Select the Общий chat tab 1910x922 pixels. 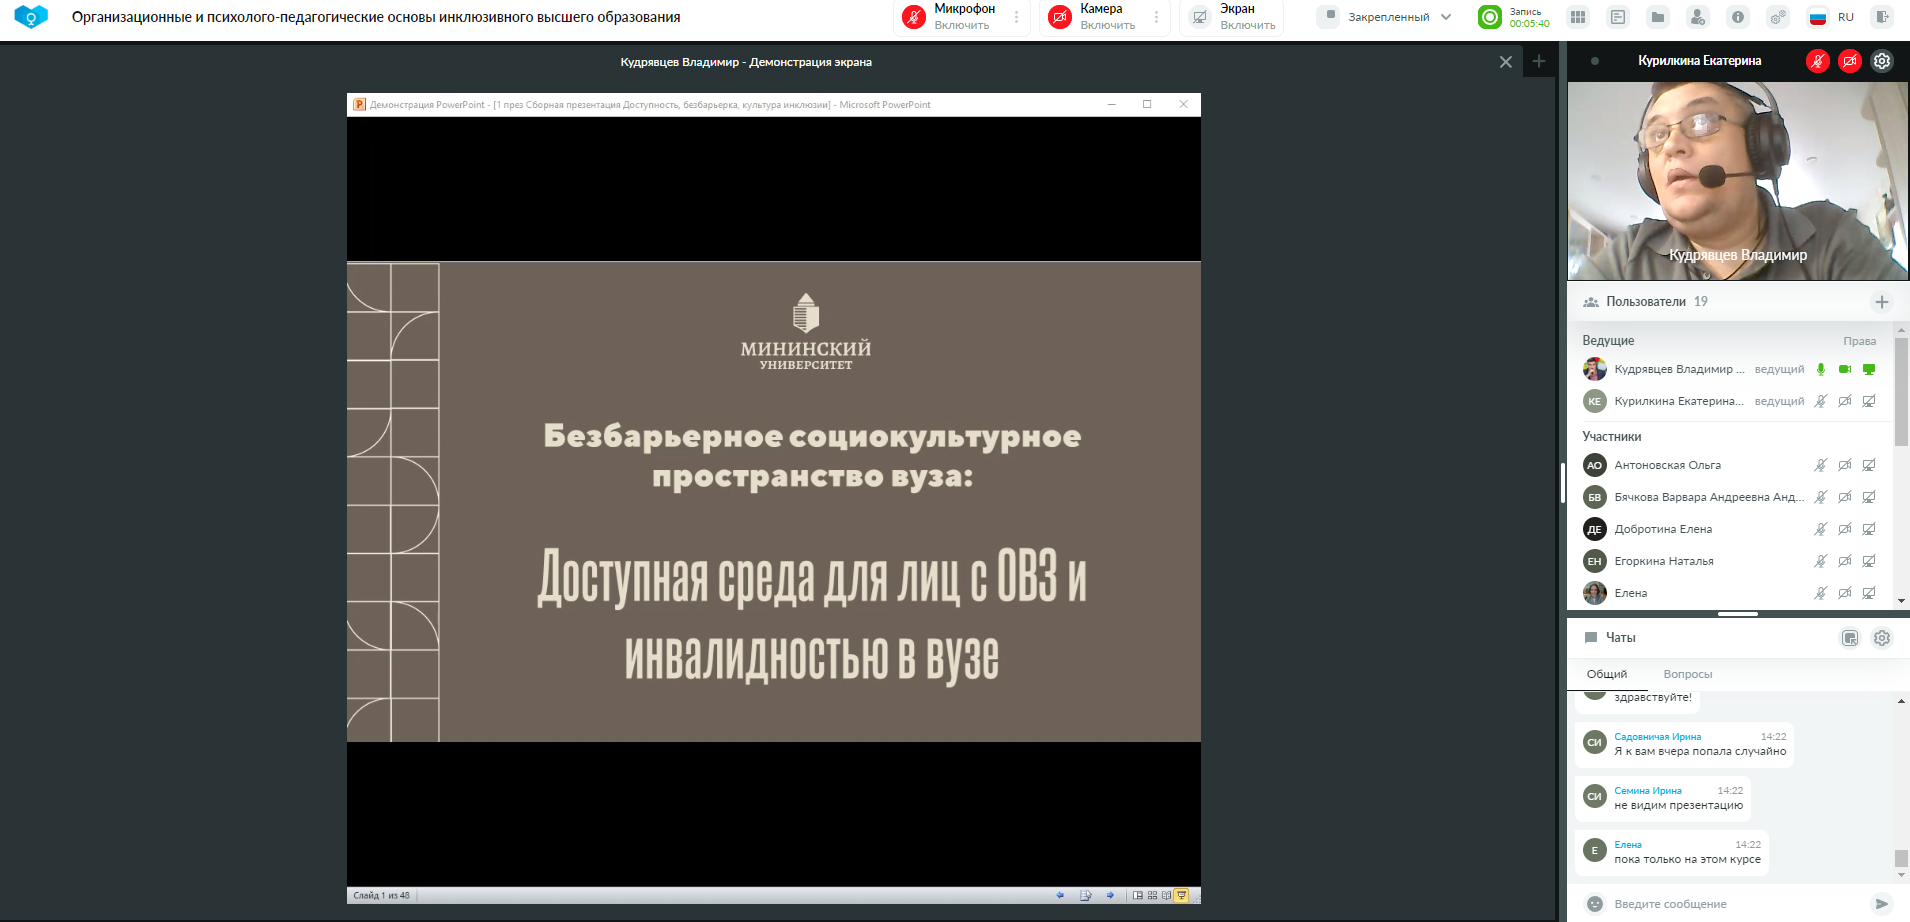[x=1607, y=674]
